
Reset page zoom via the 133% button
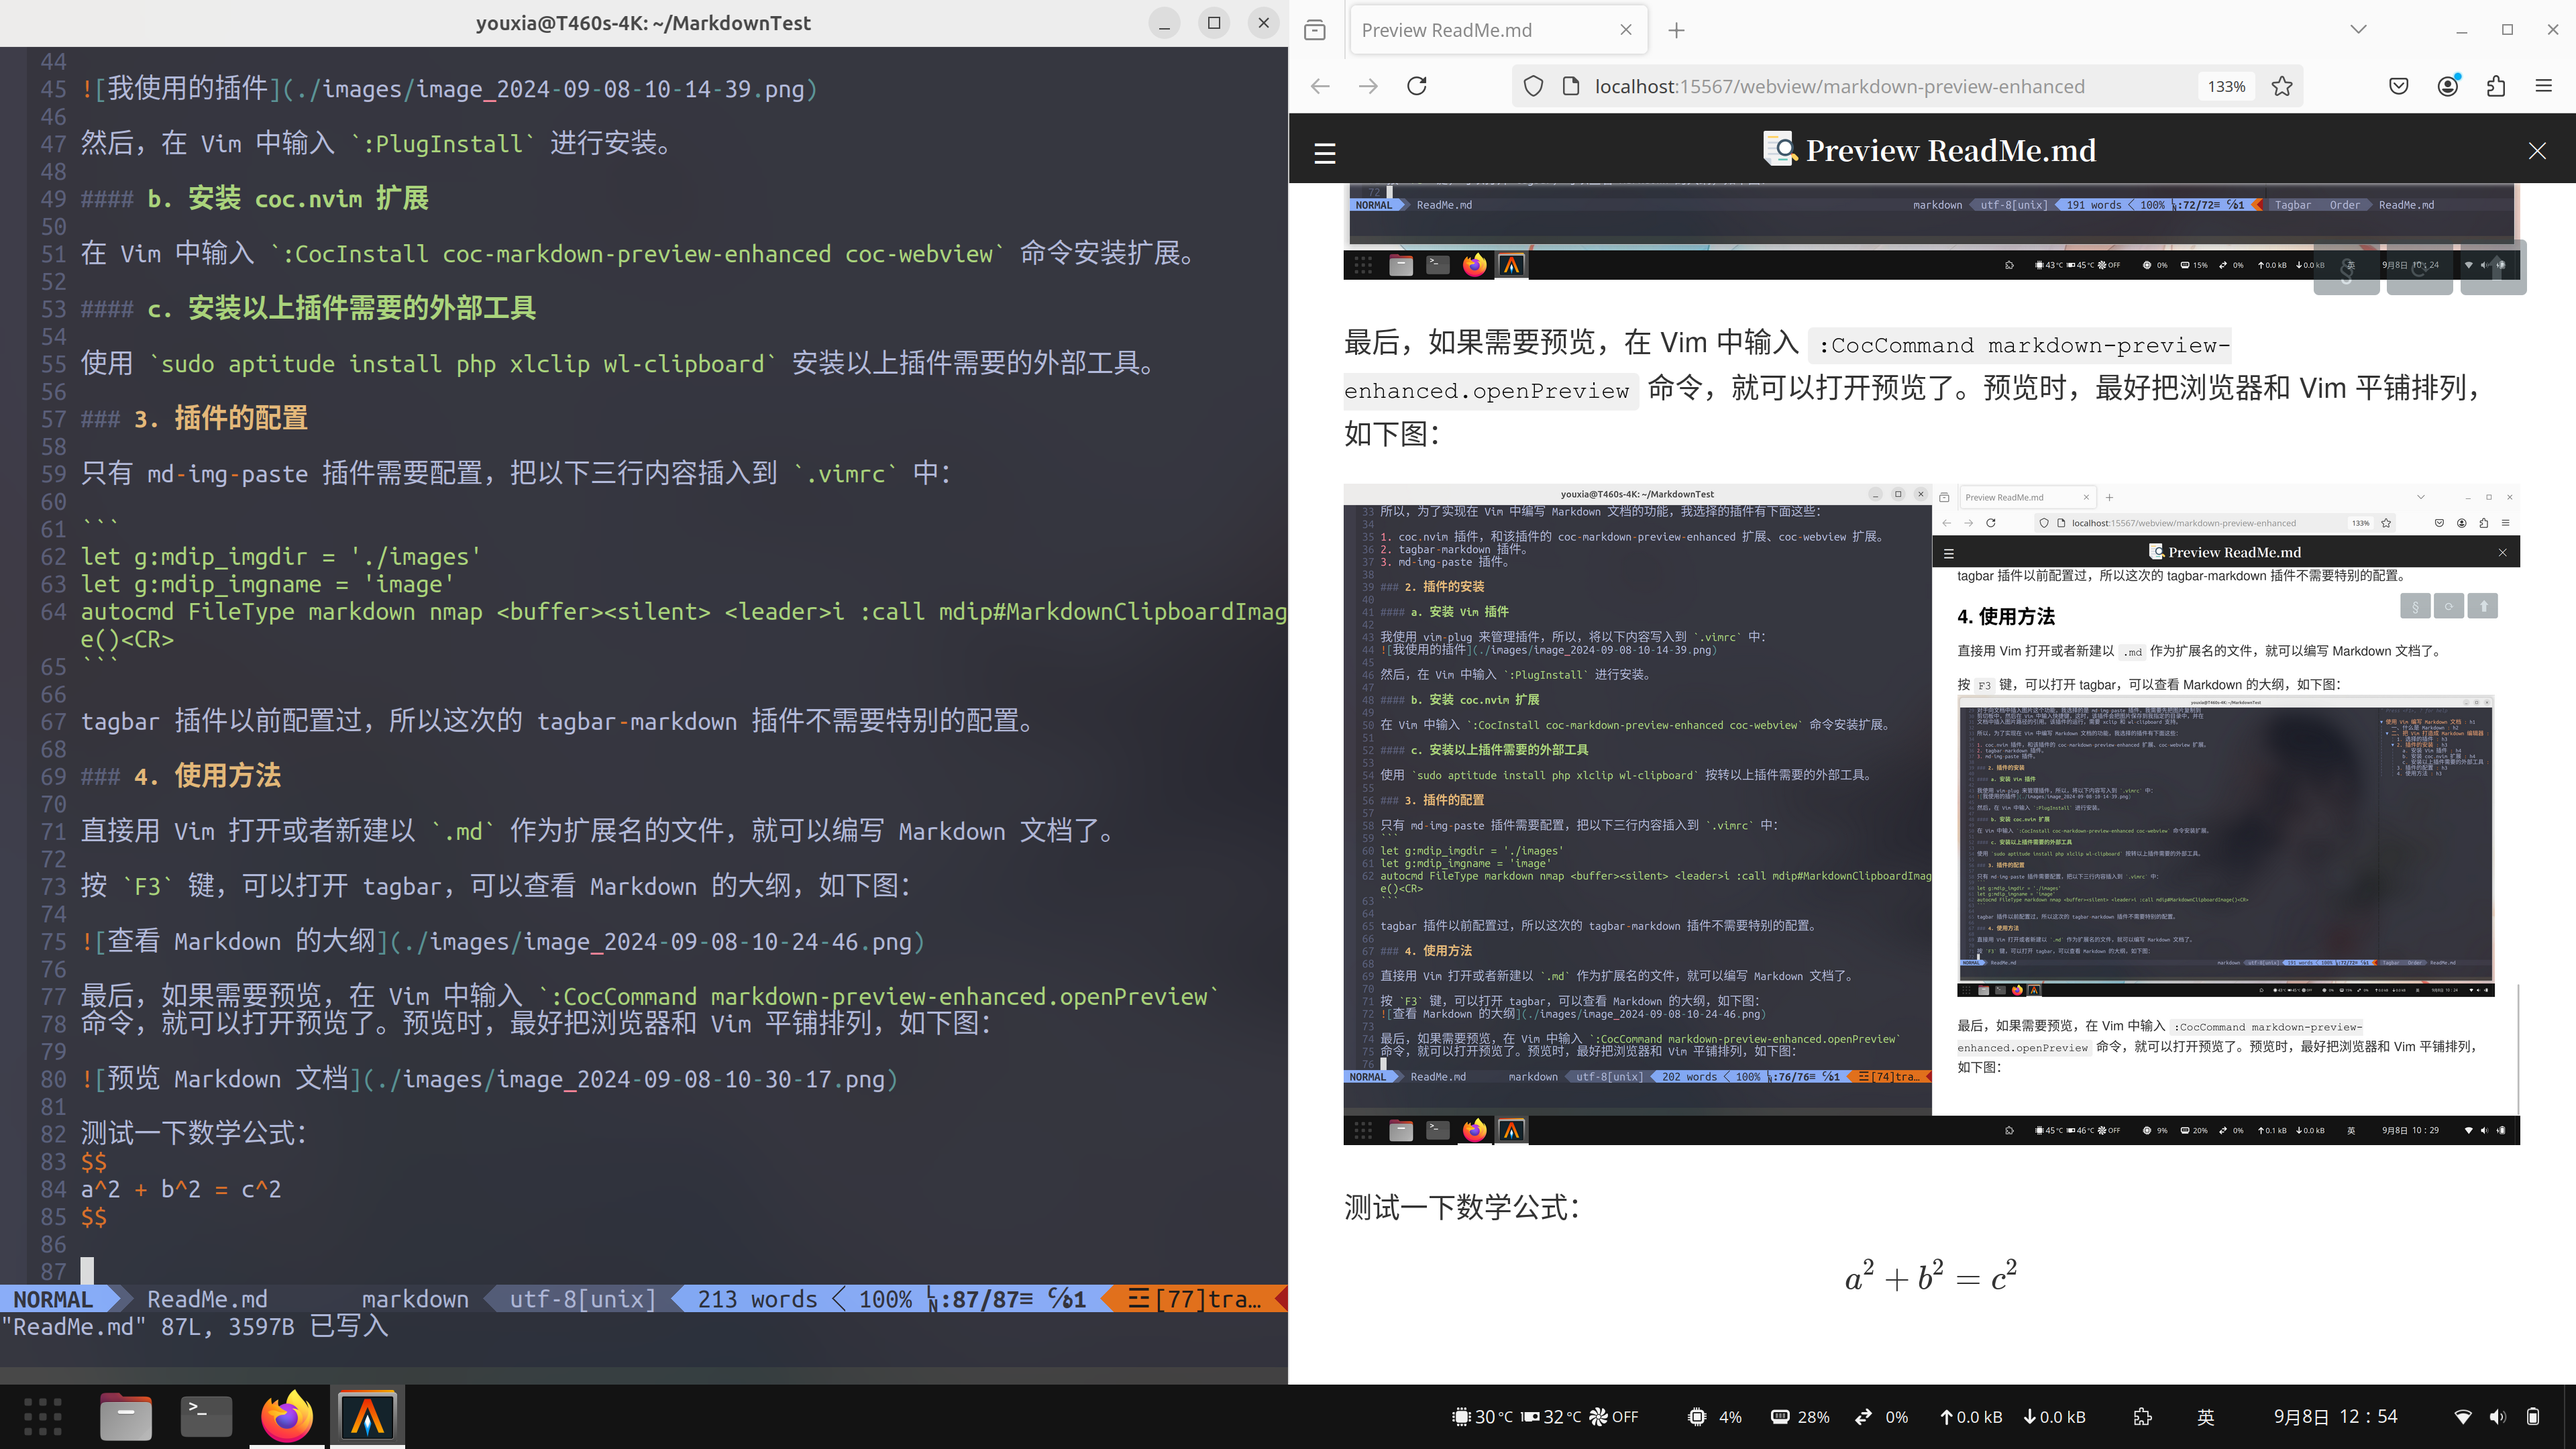point(2226,86)
